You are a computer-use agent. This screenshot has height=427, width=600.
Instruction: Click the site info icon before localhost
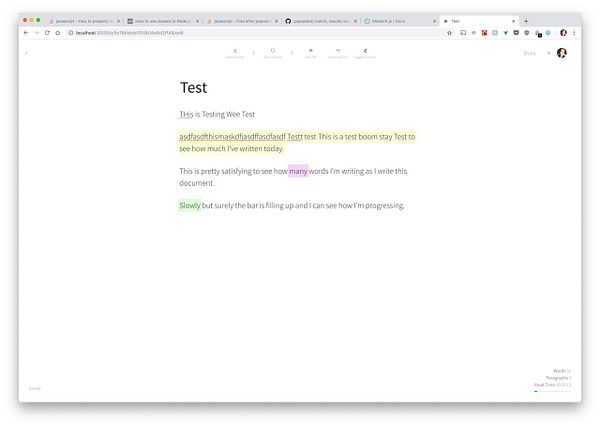[71, 33]
